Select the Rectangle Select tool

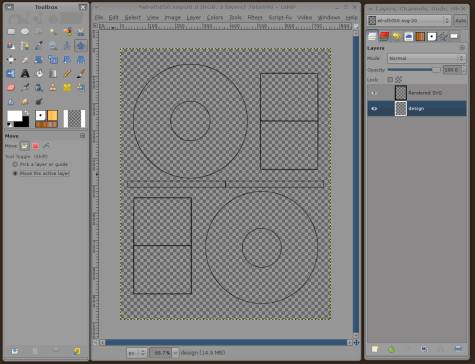11,32
